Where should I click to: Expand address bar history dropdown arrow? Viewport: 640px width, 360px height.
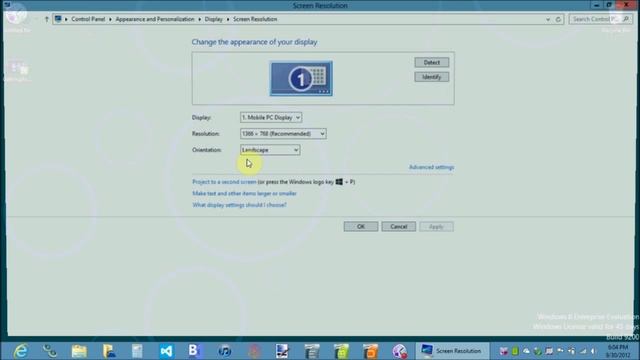tap(548, 19)
